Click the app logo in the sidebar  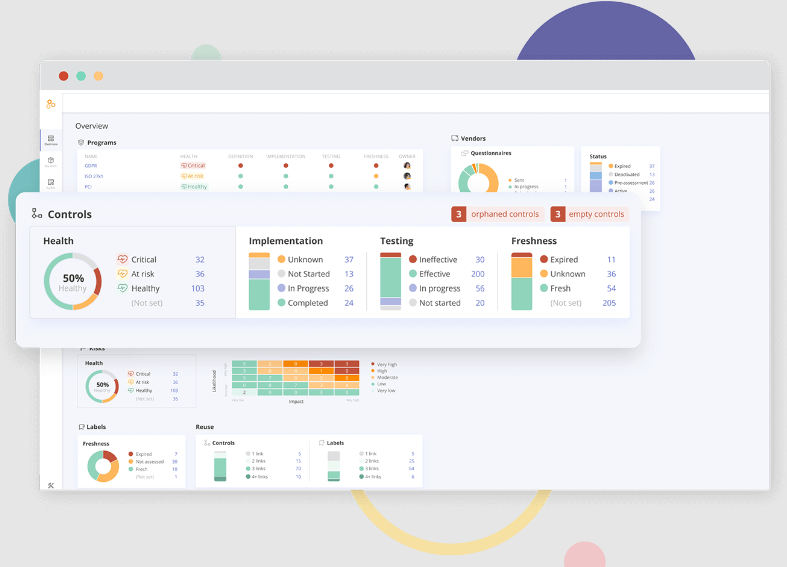tap(51, 104)
